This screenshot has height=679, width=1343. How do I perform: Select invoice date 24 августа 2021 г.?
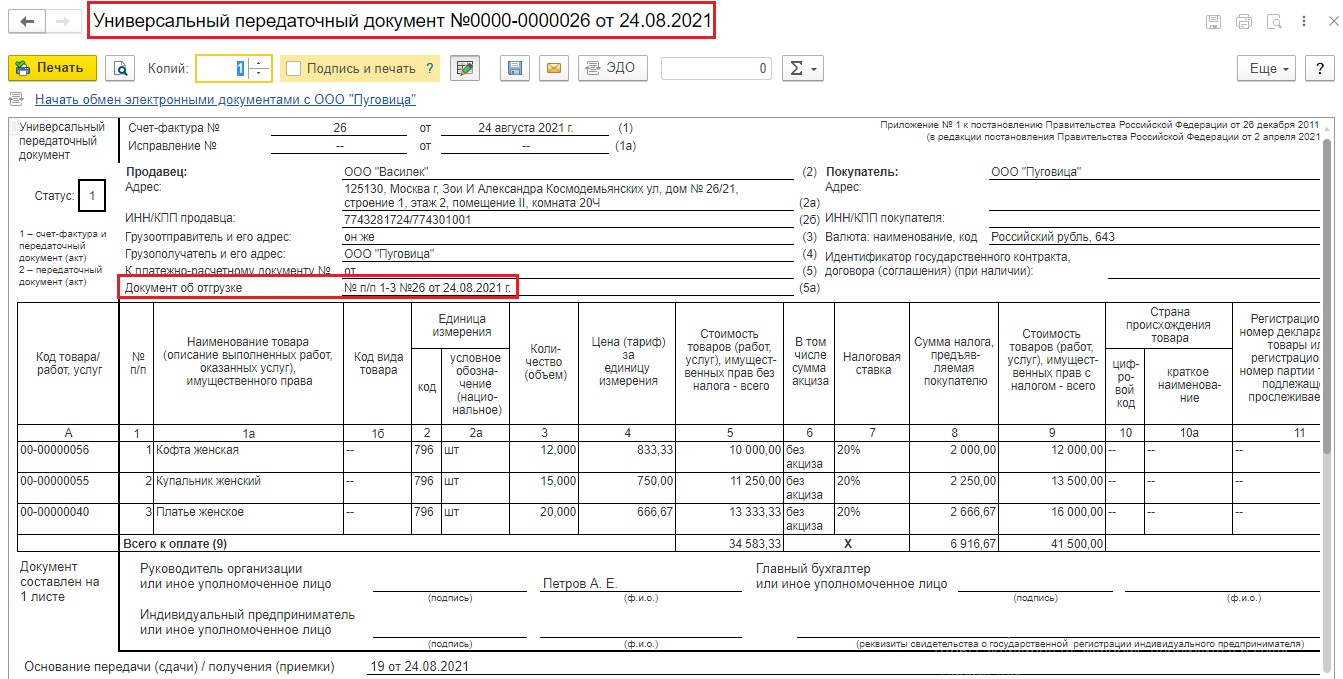coord(525,128)
